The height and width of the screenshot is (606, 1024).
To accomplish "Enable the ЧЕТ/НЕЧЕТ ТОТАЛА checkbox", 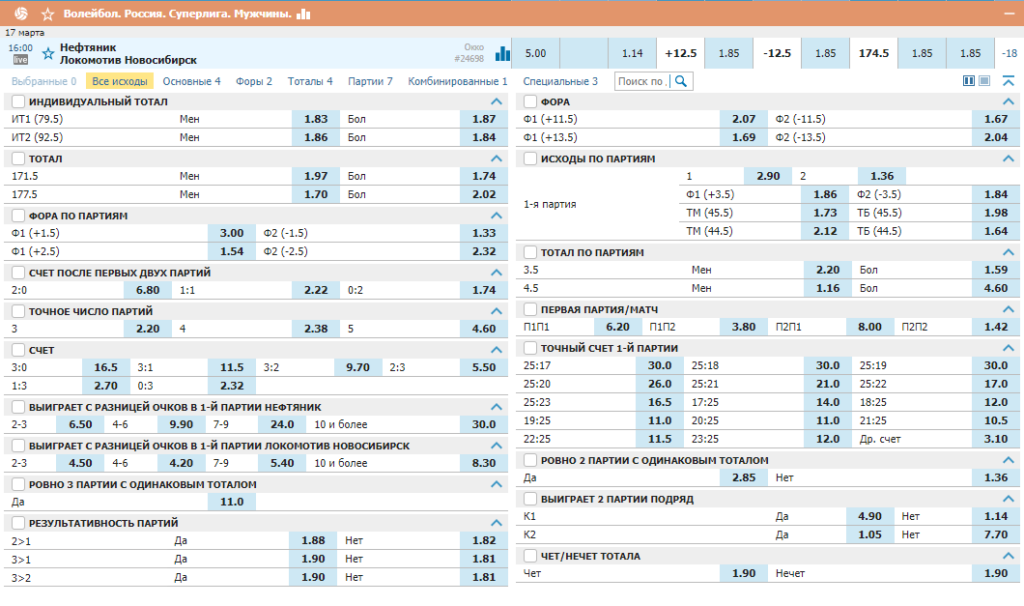I will pyautogui.click(x=530, y=556).
